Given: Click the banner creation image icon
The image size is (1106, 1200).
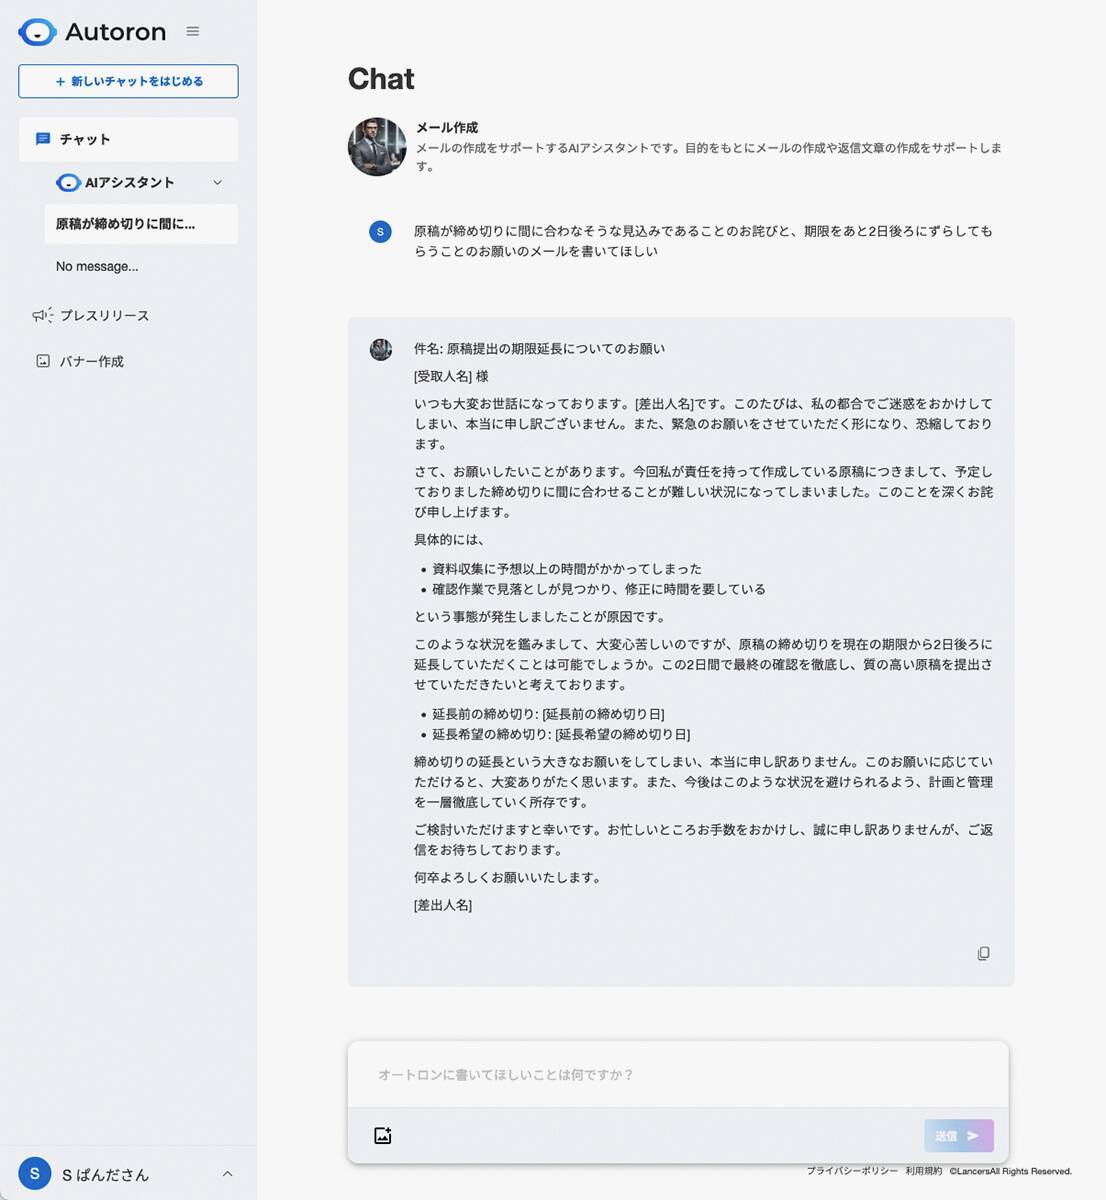Looking at the screenshot, I should [x=43, y=361].
